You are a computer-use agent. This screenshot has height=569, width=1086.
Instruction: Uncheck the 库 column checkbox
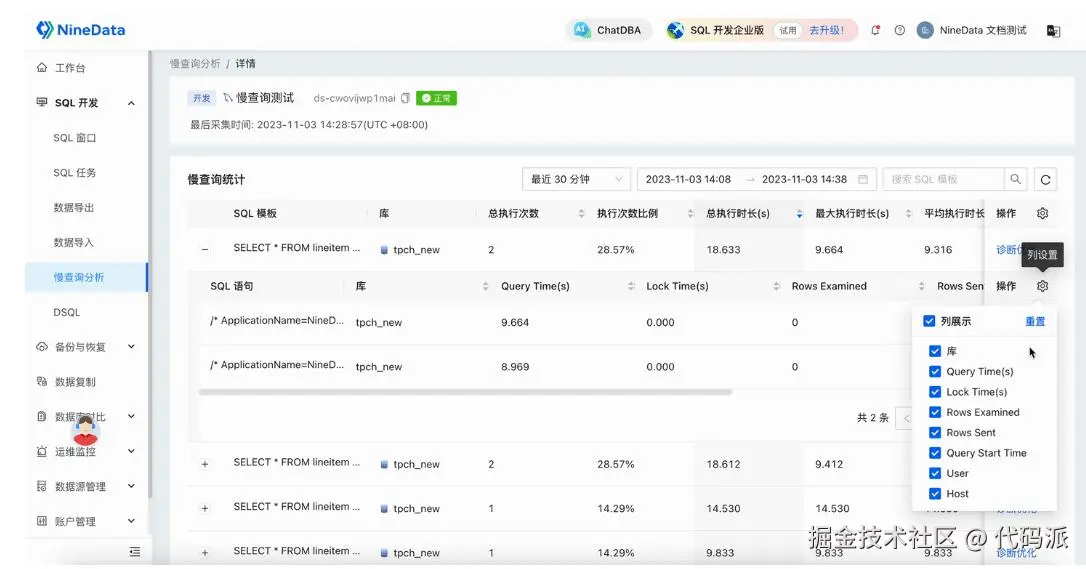[x=935, y=351]
